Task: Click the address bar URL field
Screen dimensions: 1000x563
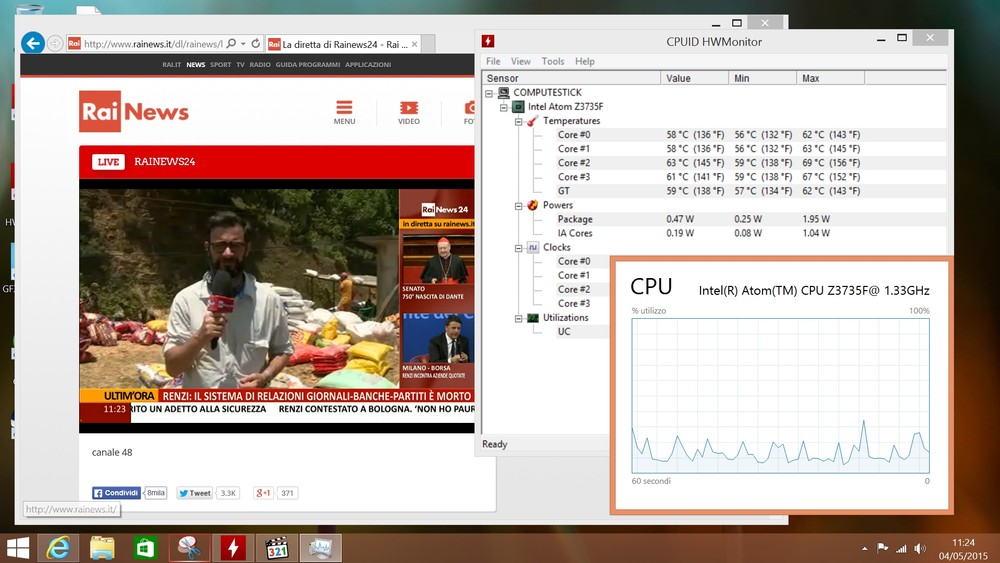Action: [x=153, y=44]
